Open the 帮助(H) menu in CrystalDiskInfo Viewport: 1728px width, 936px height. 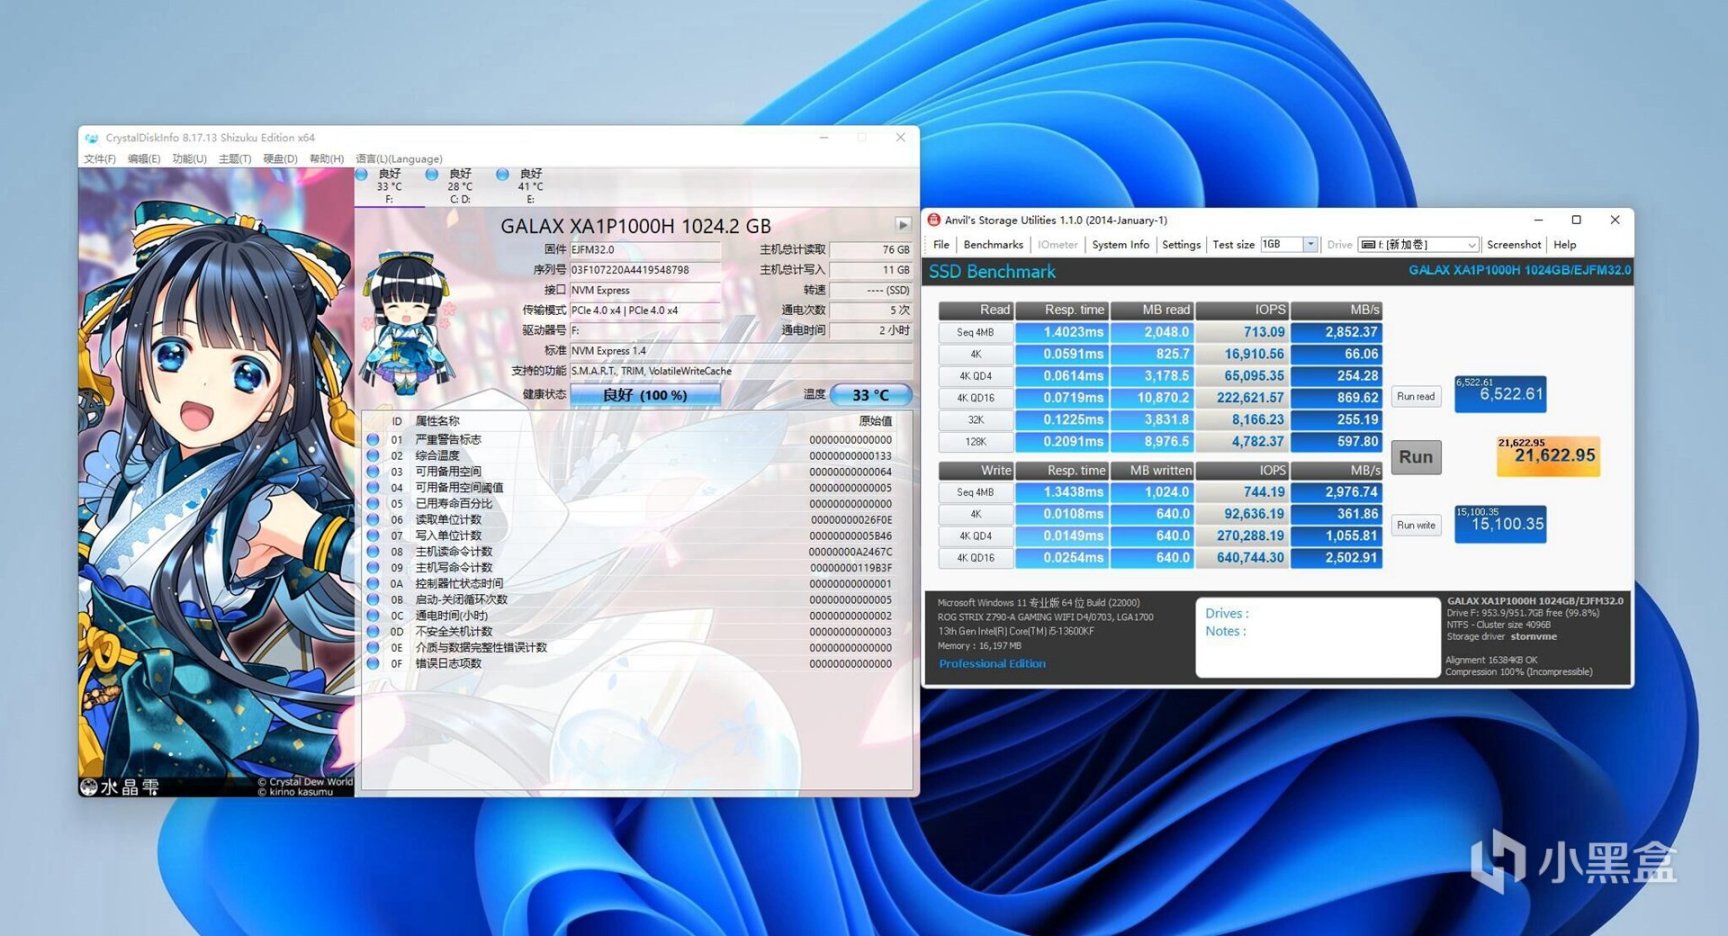pyautogui.click(x=326, y=159)
